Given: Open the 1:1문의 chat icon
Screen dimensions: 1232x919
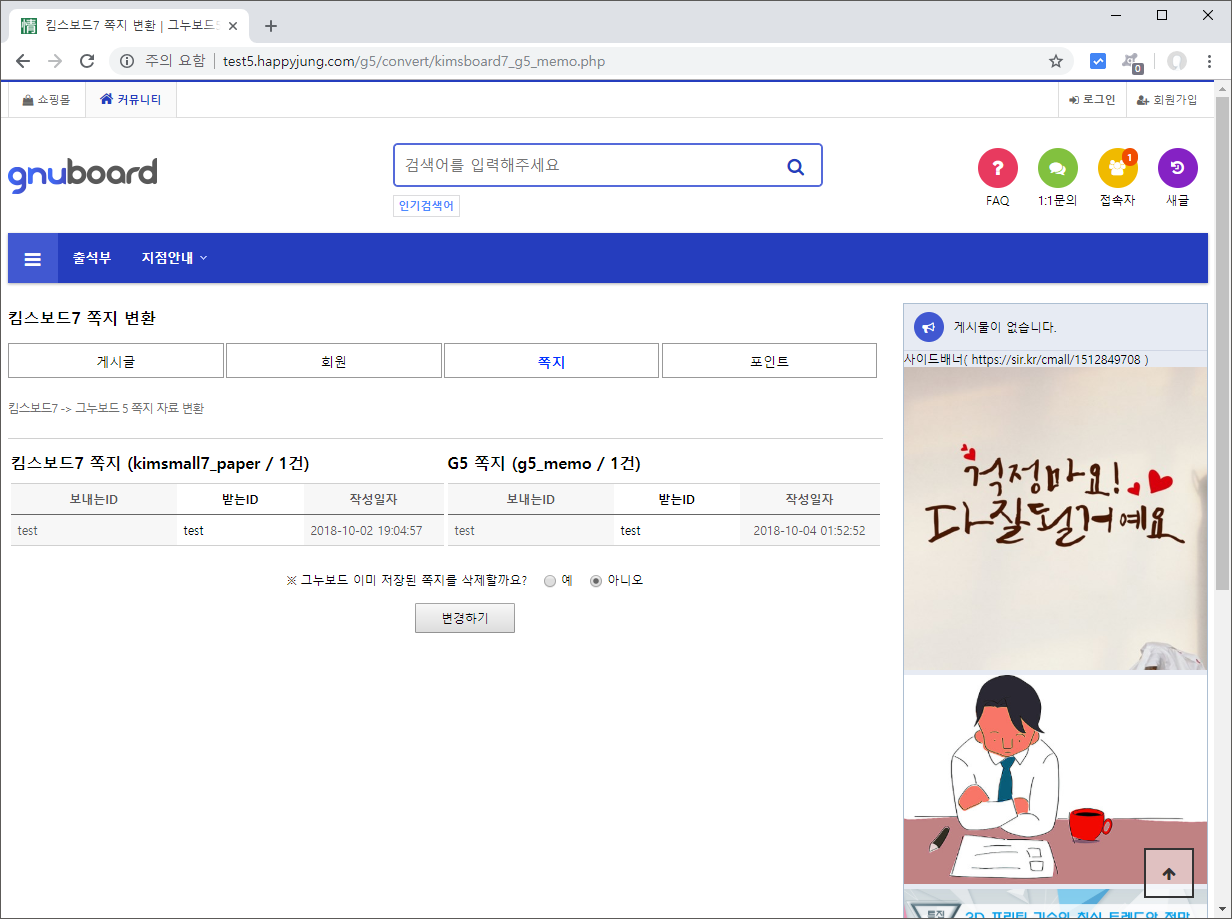Looking at the screenshot, I should point(1057,168).
